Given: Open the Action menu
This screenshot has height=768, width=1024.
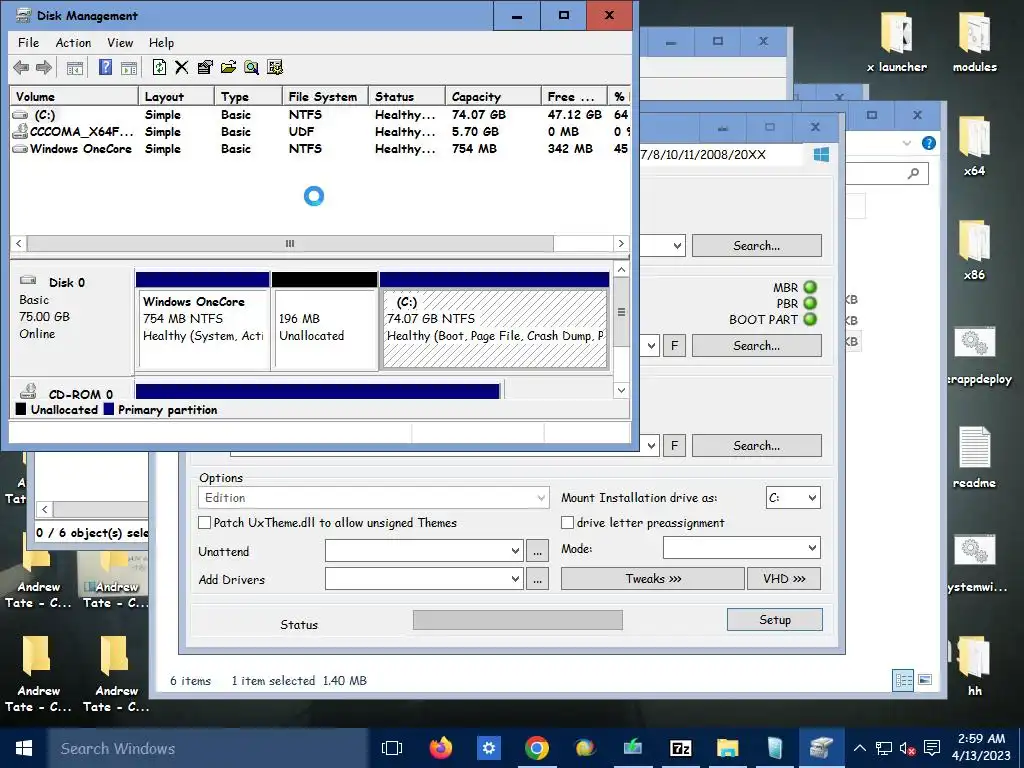Looking at the screenshot, I should (x=73, y=43).
